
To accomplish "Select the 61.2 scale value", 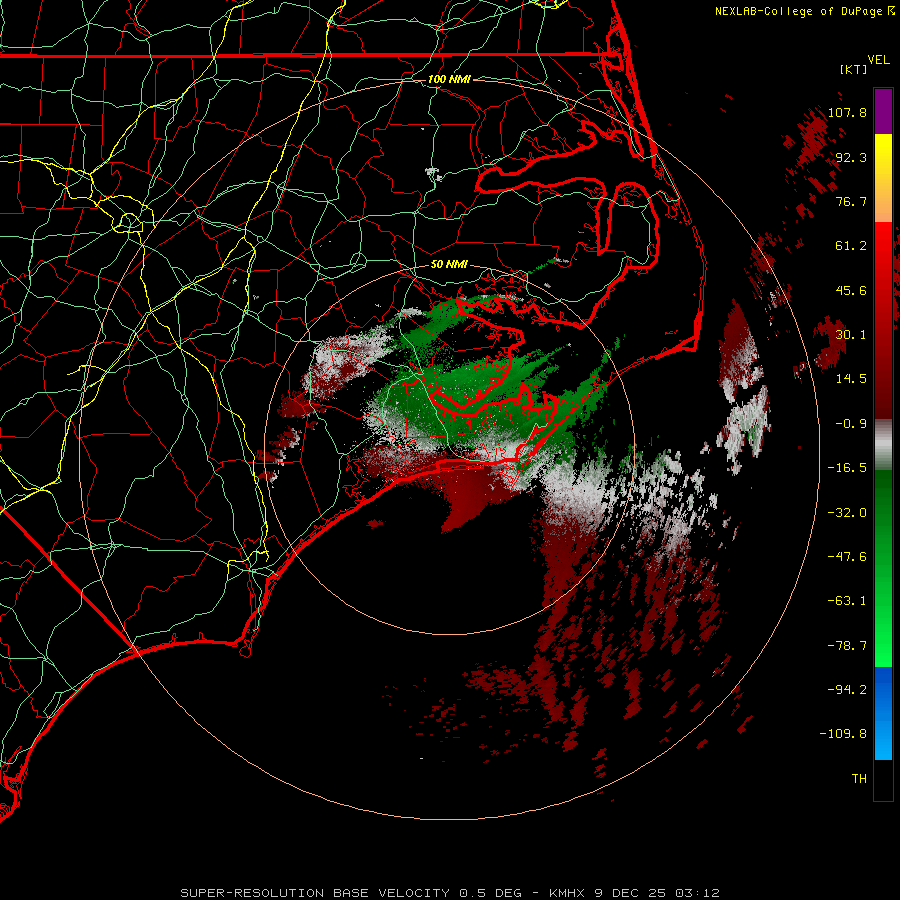I will 851,246.
